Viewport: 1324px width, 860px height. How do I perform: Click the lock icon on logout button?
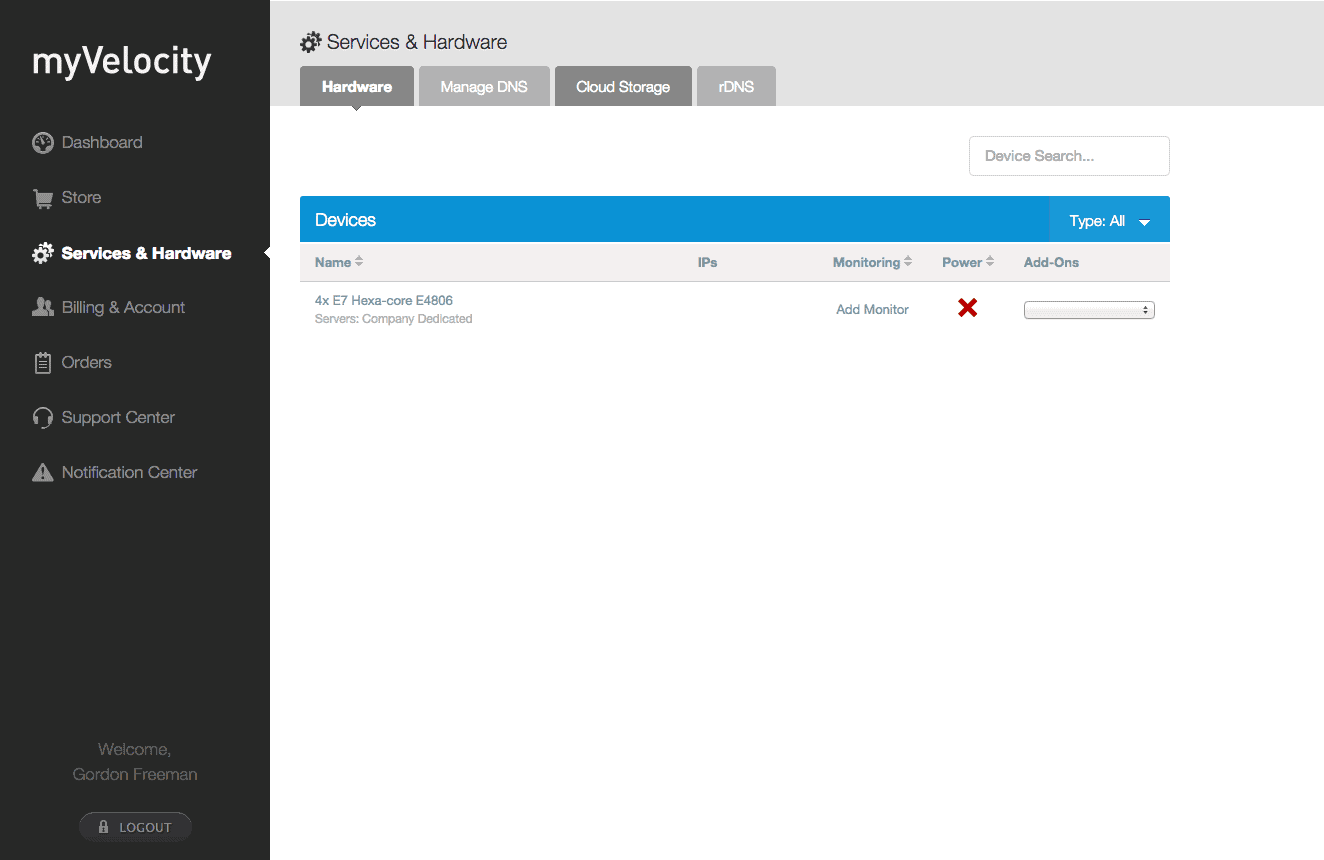click(x=103, y=827)
